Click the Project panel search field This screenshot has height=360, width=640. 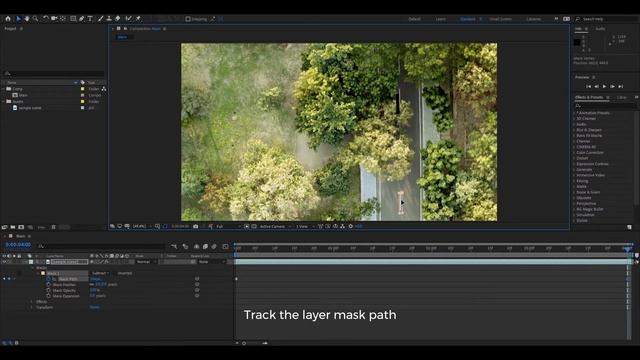(x=53, y=73)
